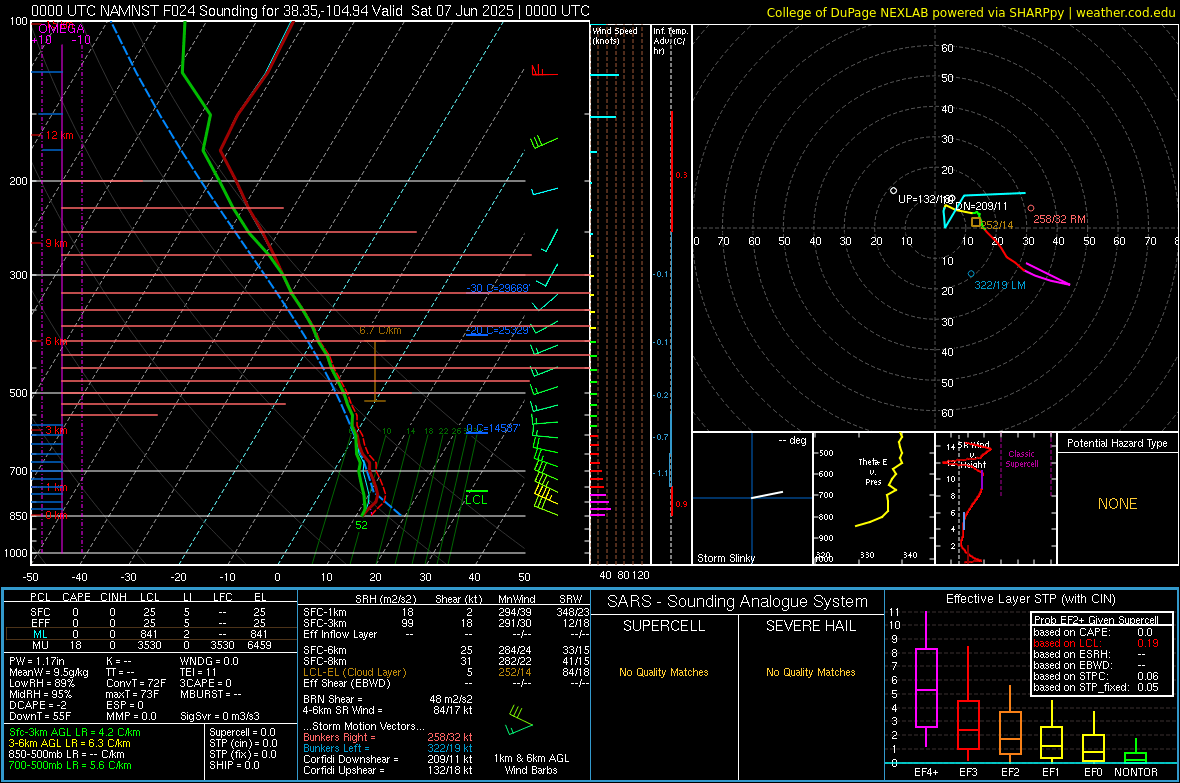Click the Effective Layer STP (with CIN) title
This screenshot has width=1180, height=783.
tap(1031, 599)
